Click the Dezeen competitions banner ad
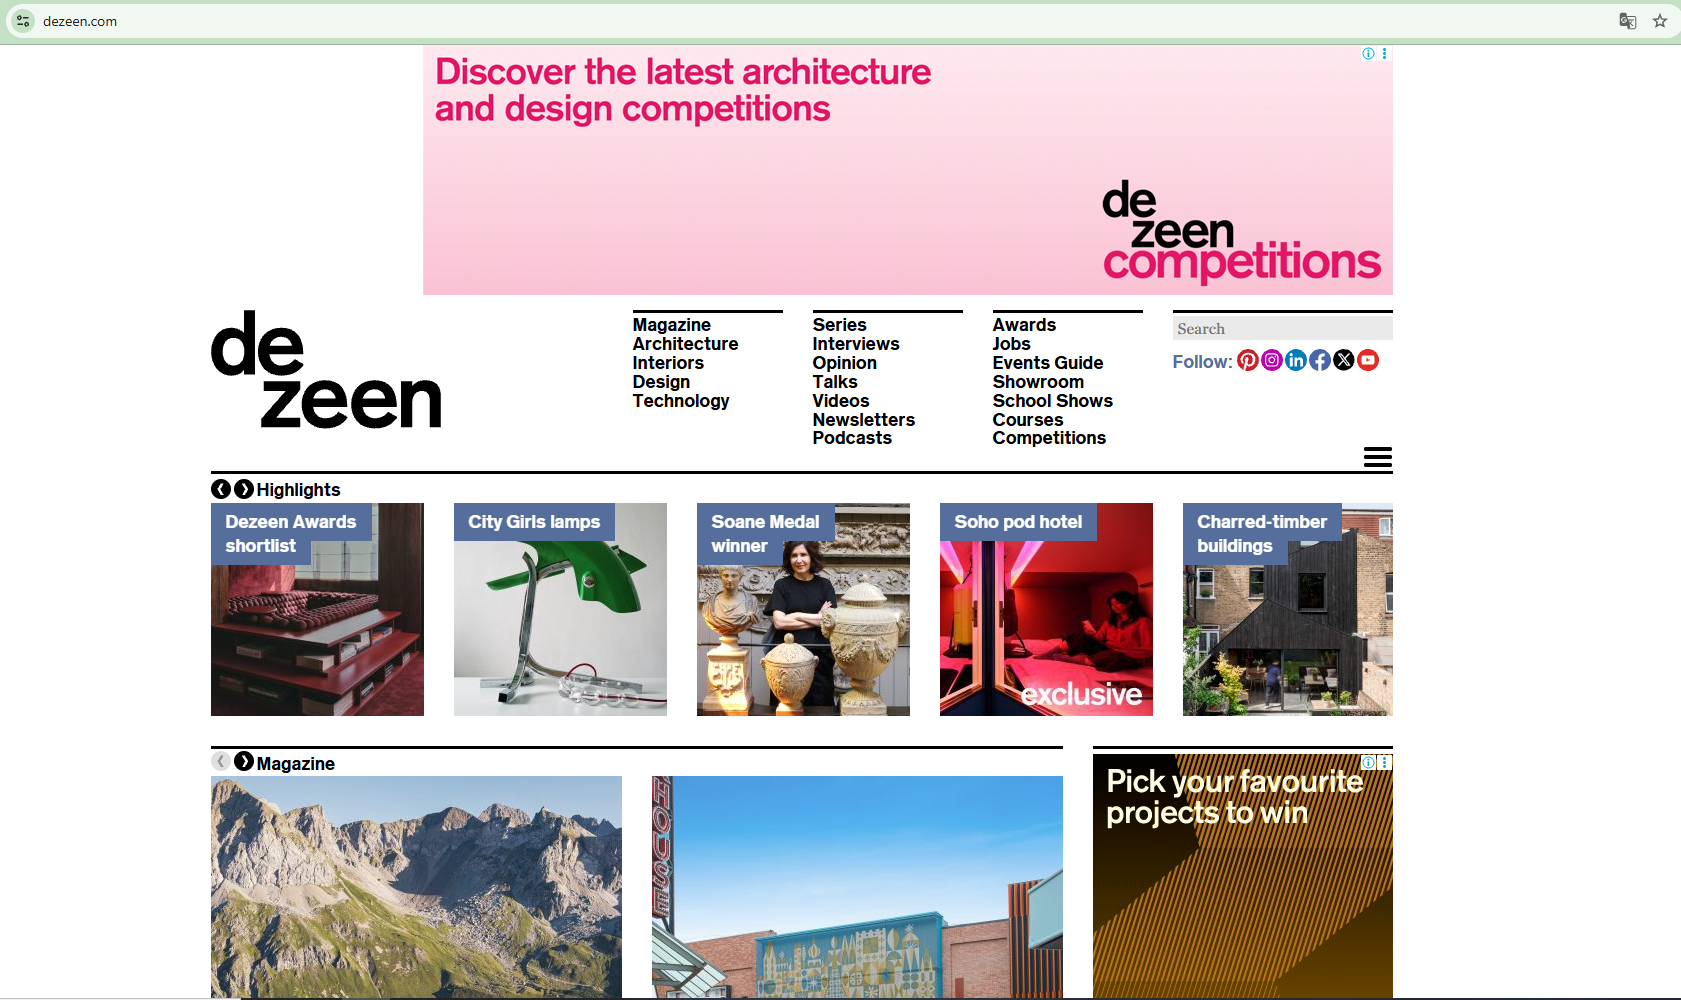This screenshot has height=1000, width=1681. point(908,170)
